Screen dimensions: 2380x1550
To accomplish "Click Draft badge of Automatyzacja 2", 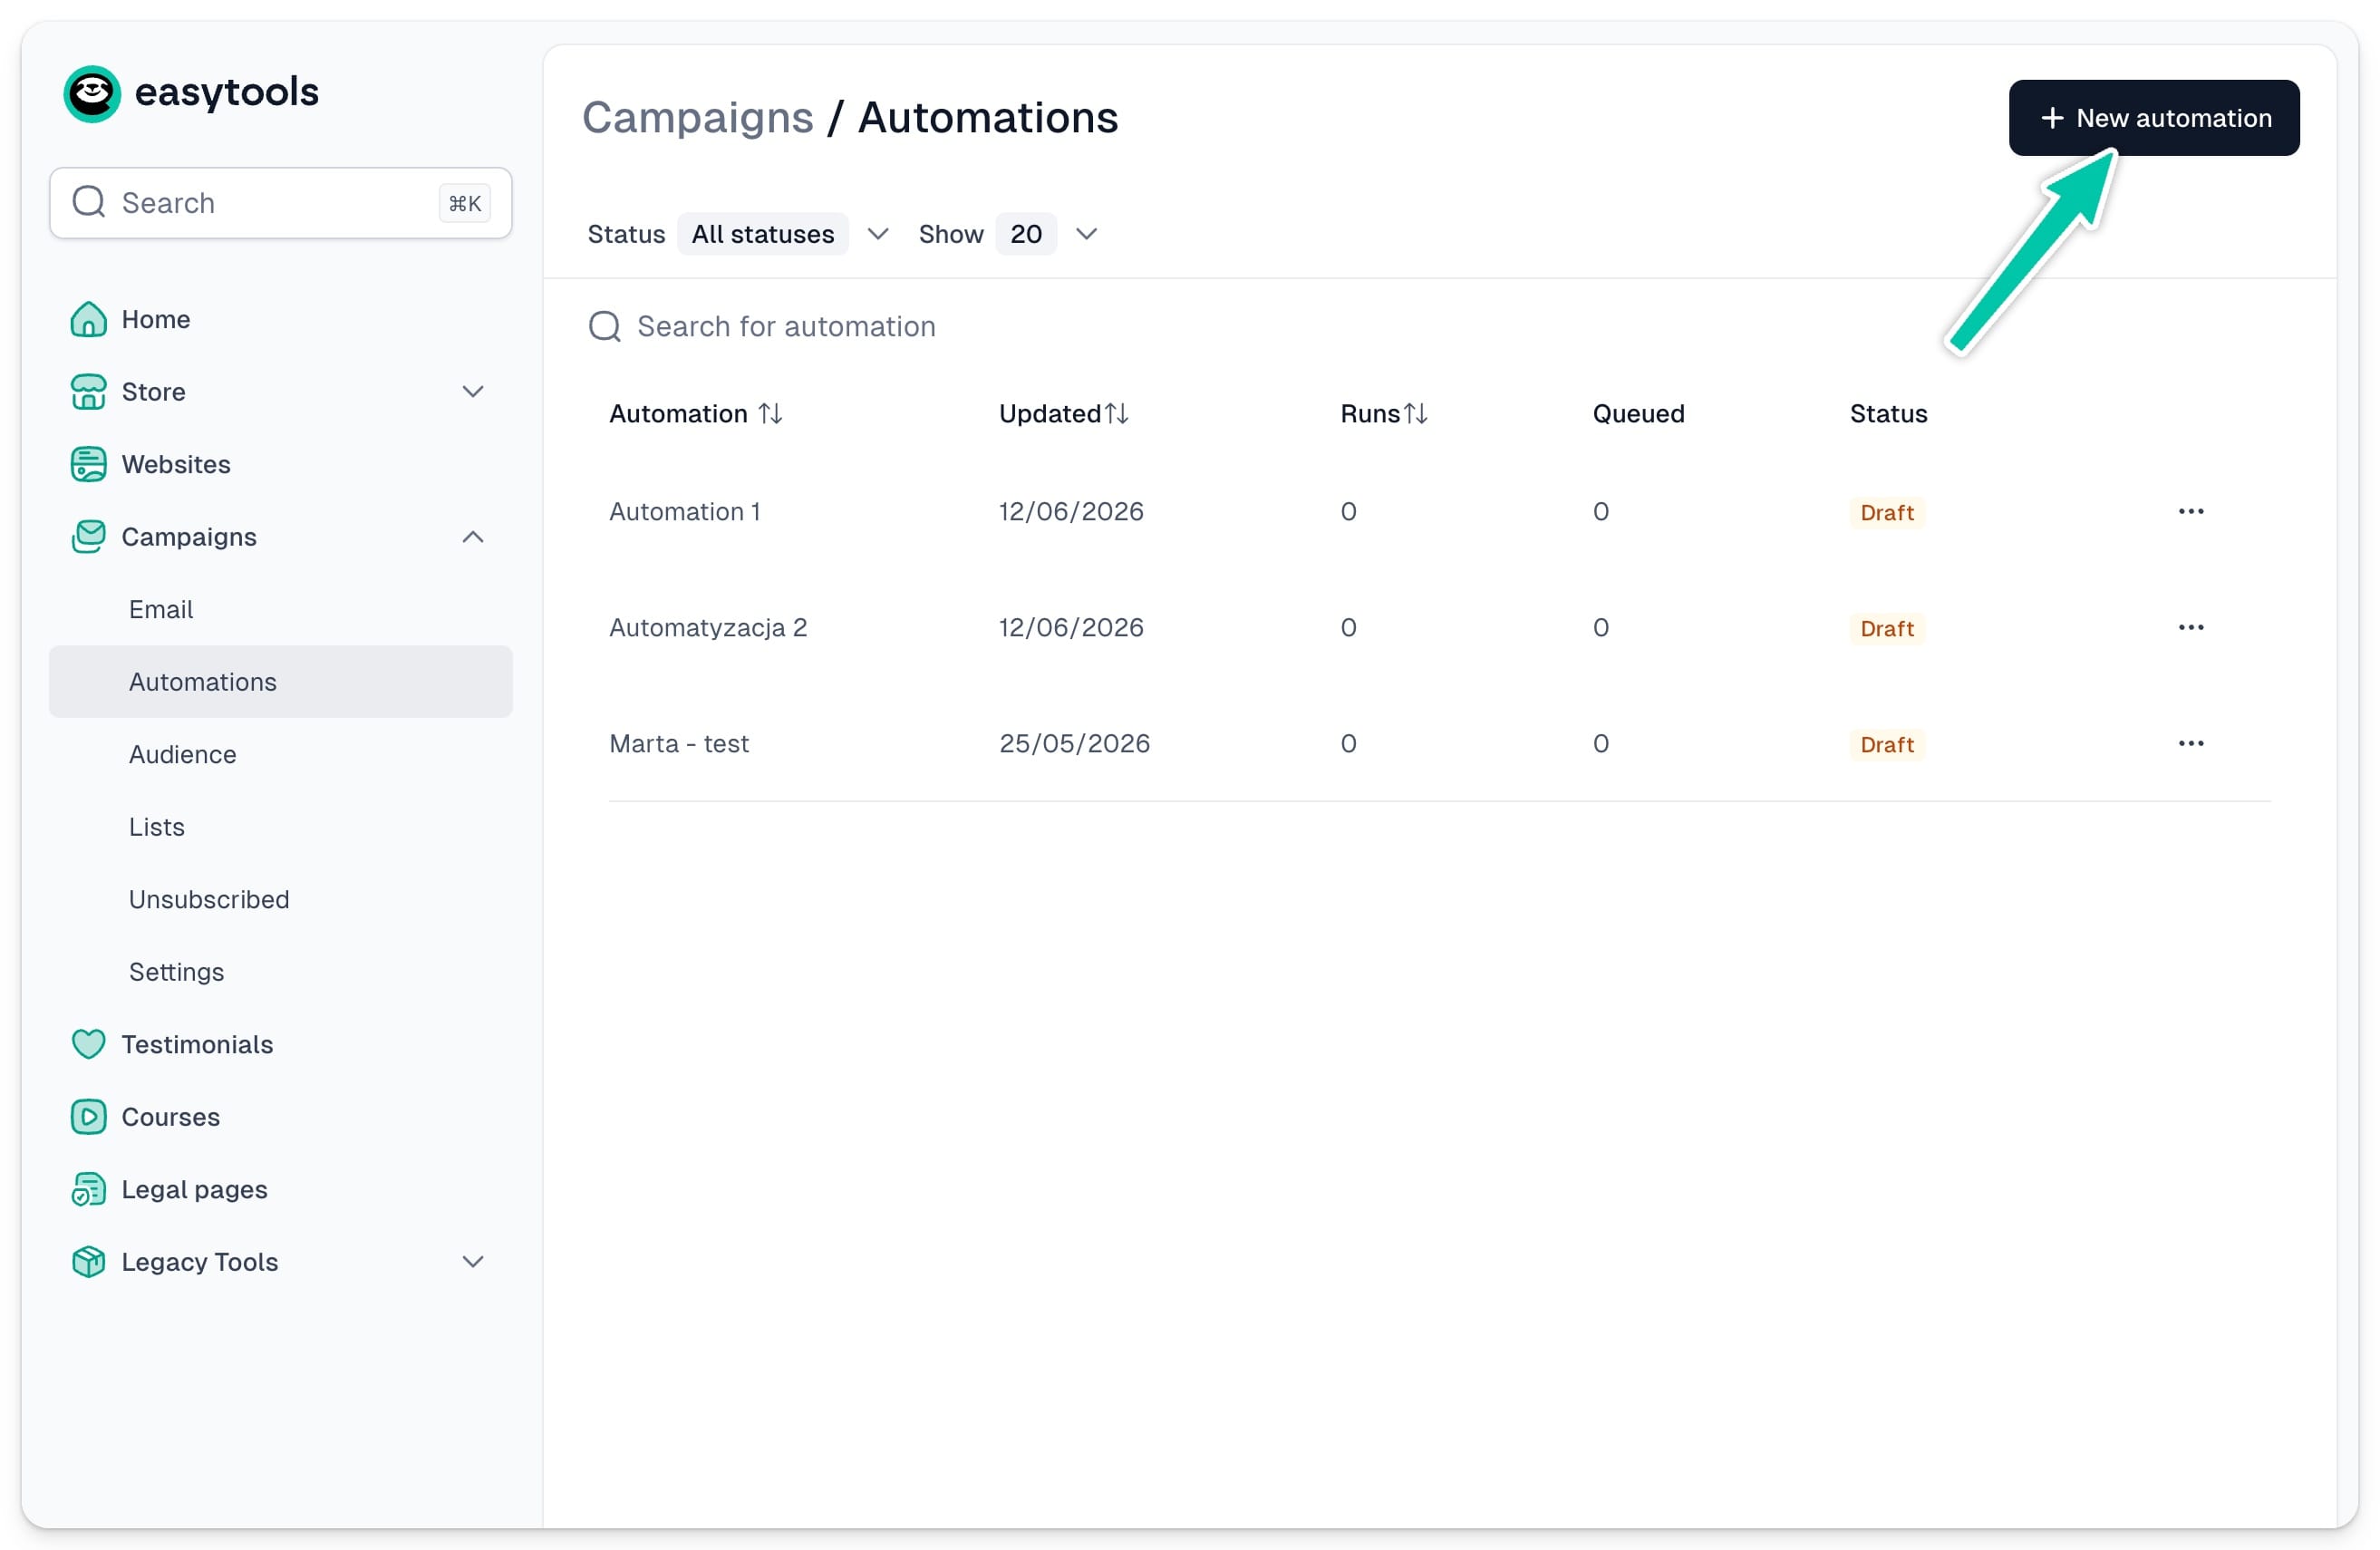I will (x=1887, y=628).
